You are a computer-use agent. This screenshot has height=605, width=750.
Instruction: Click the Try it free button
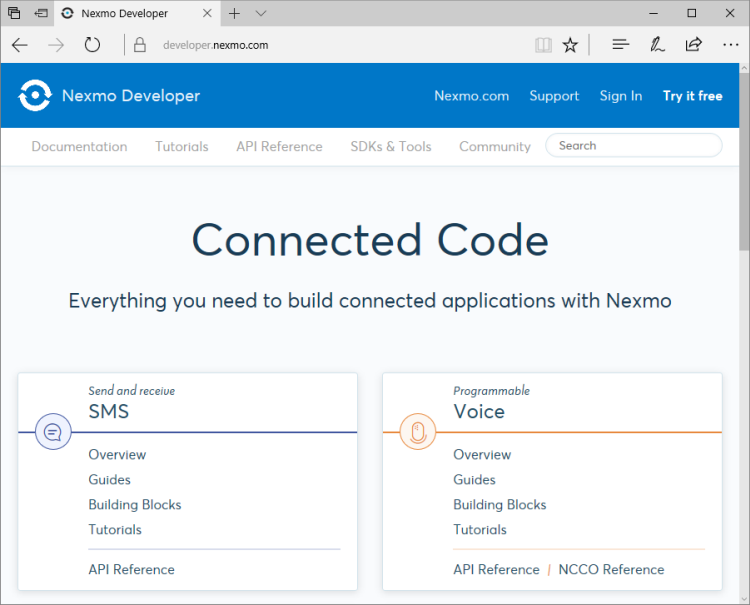pos(693,96)
